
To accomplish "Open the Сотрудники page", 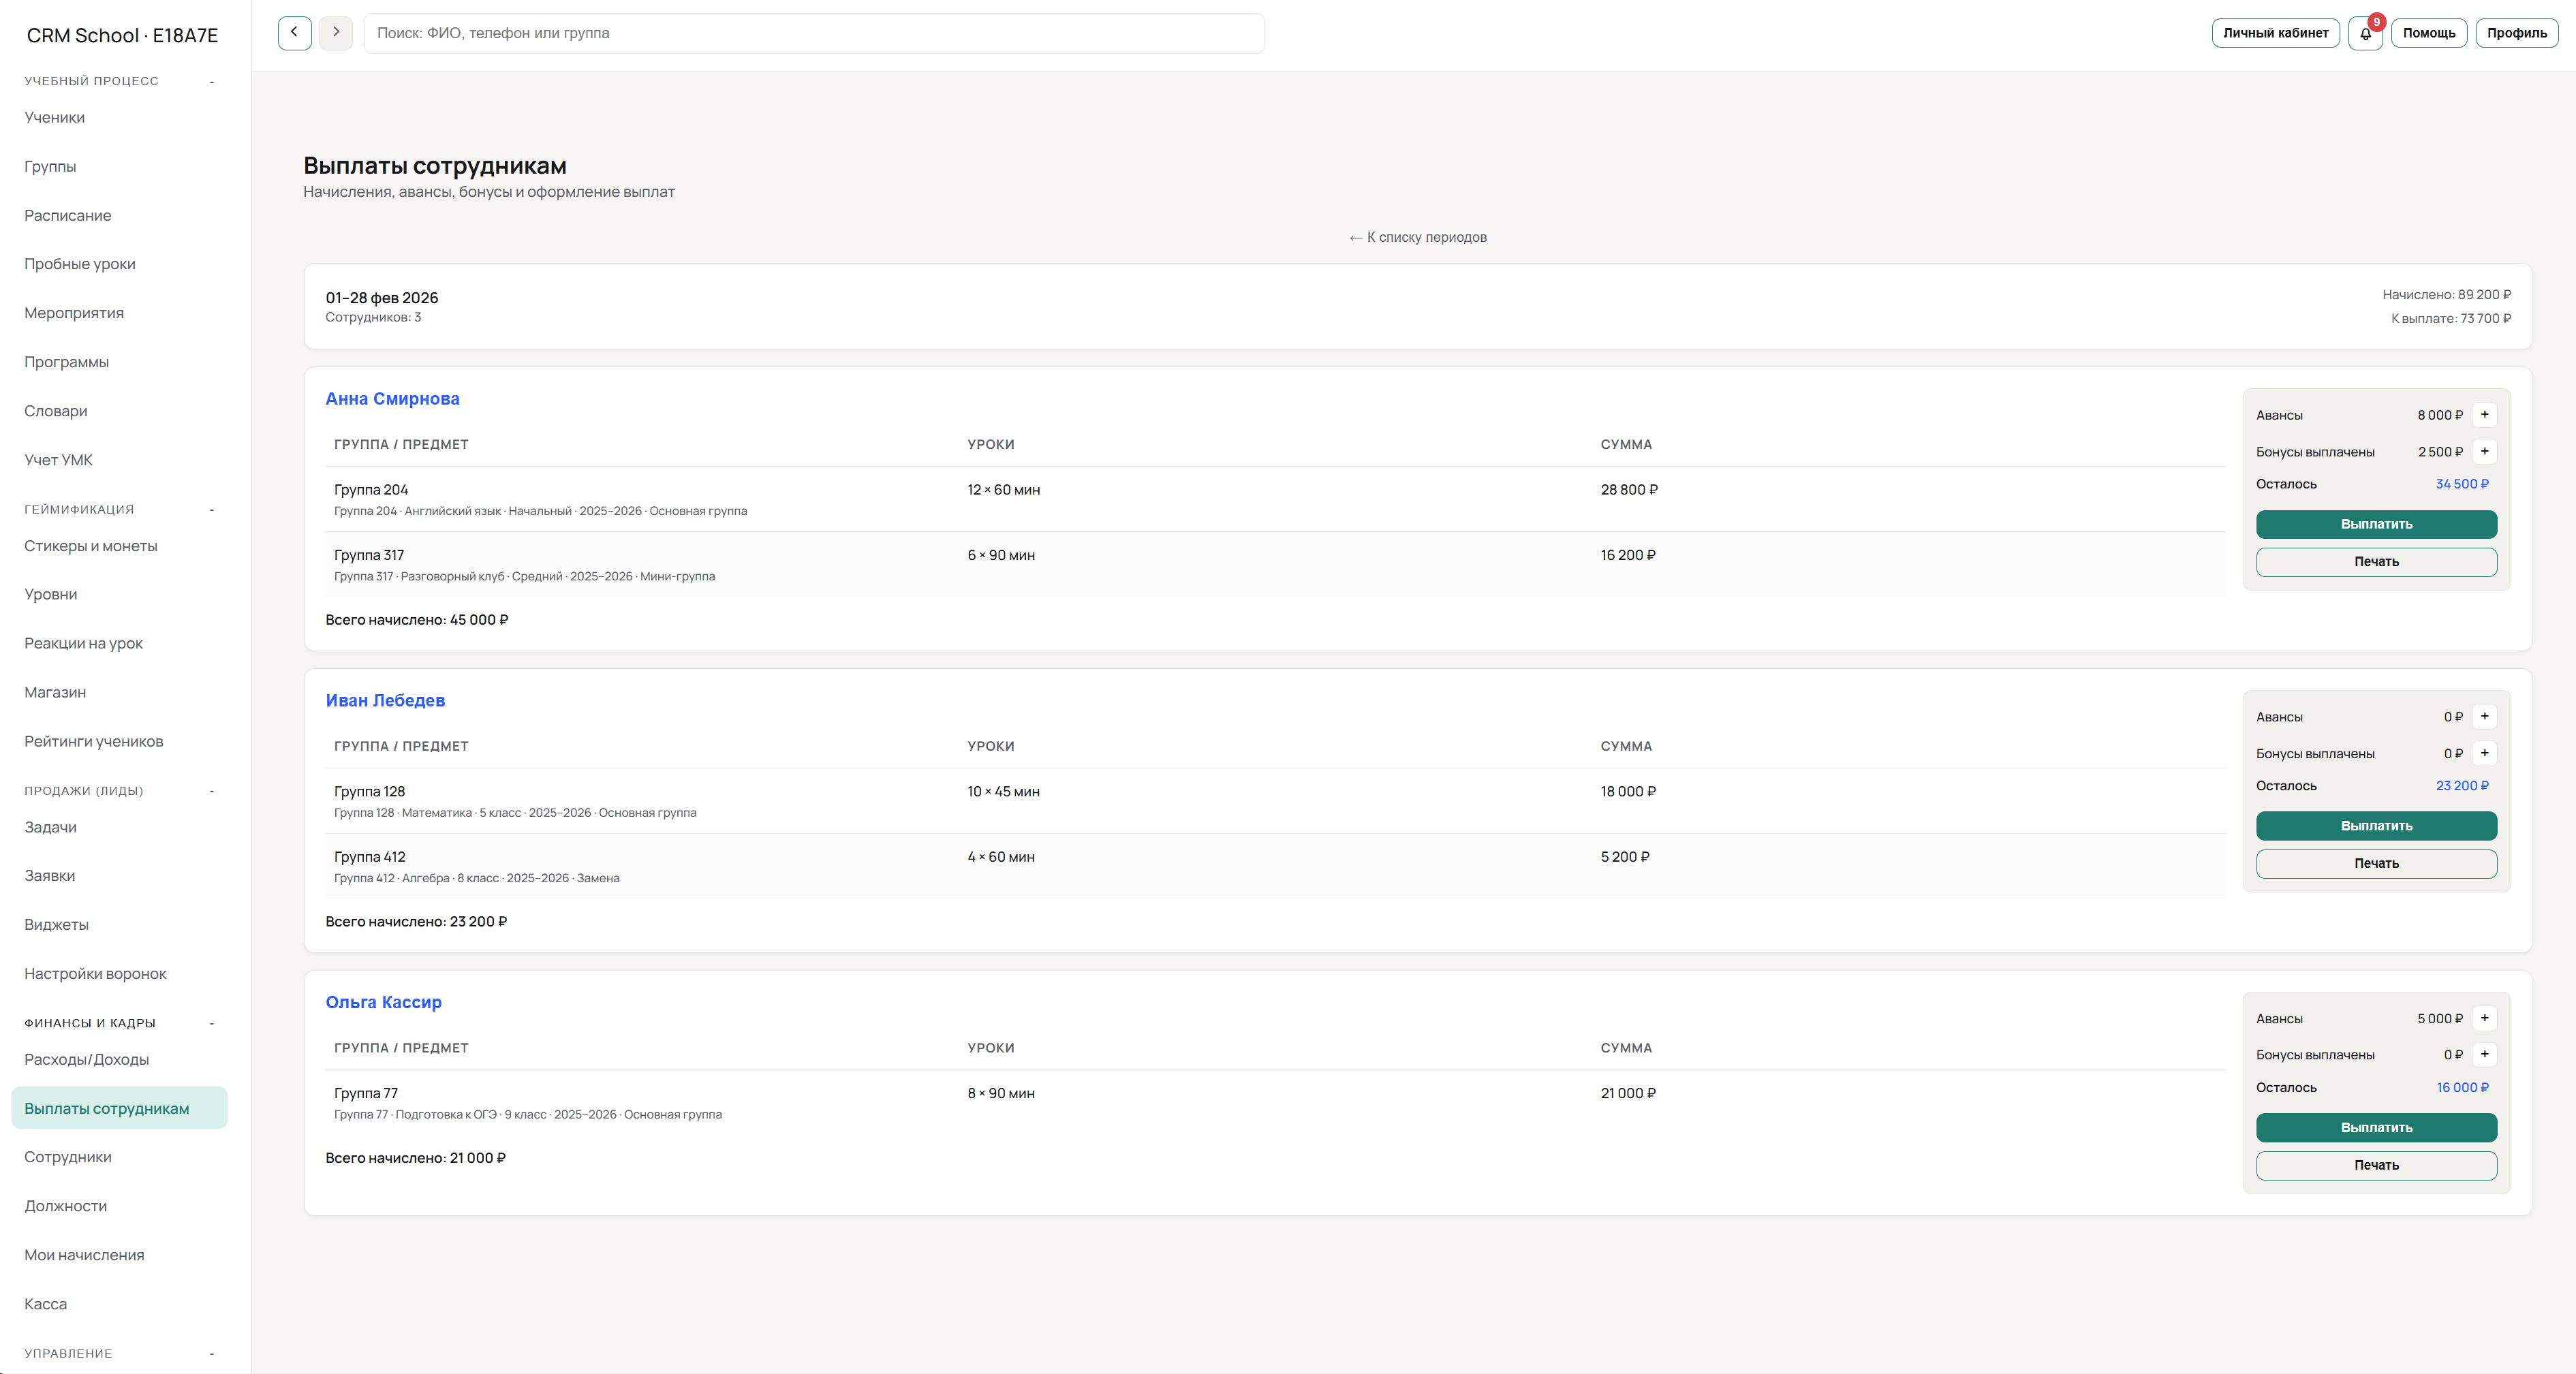I will (x=67, y=1157).
